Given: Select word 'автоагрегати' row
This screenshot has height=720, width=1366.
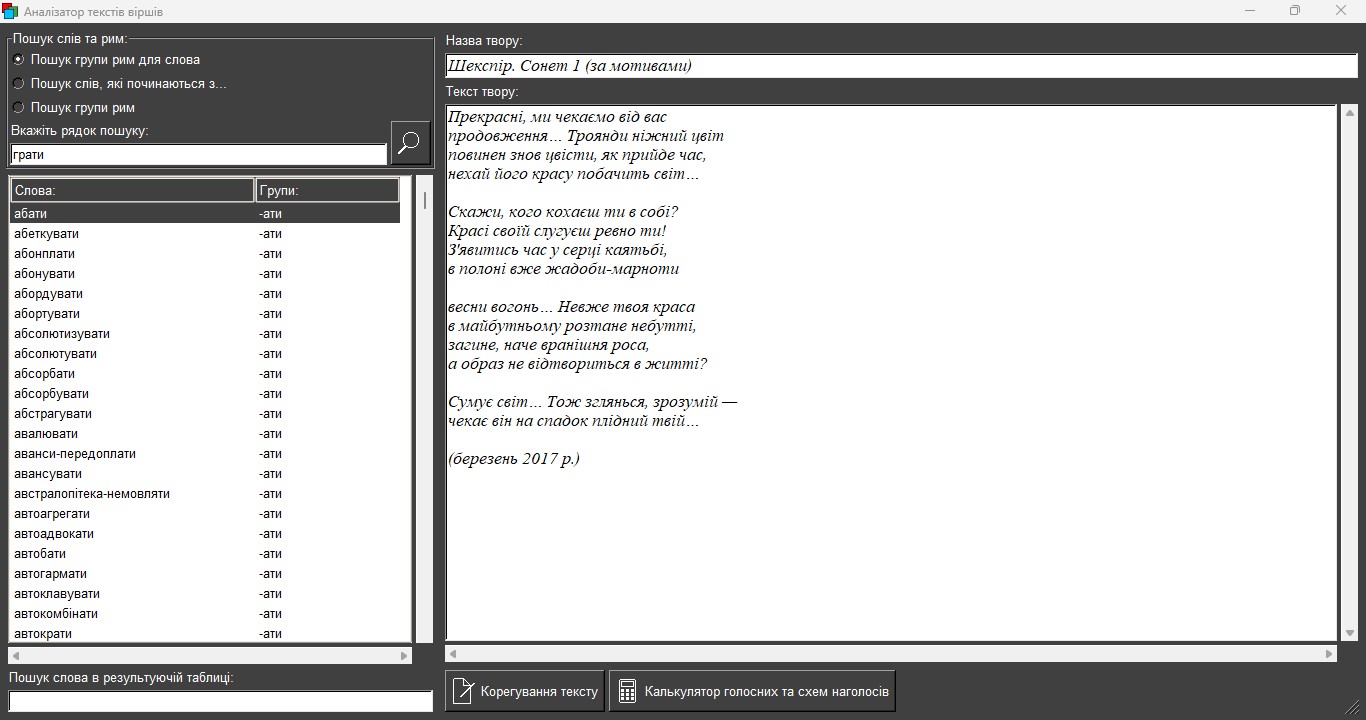Looking at the screenshot, I should [205, 514].
